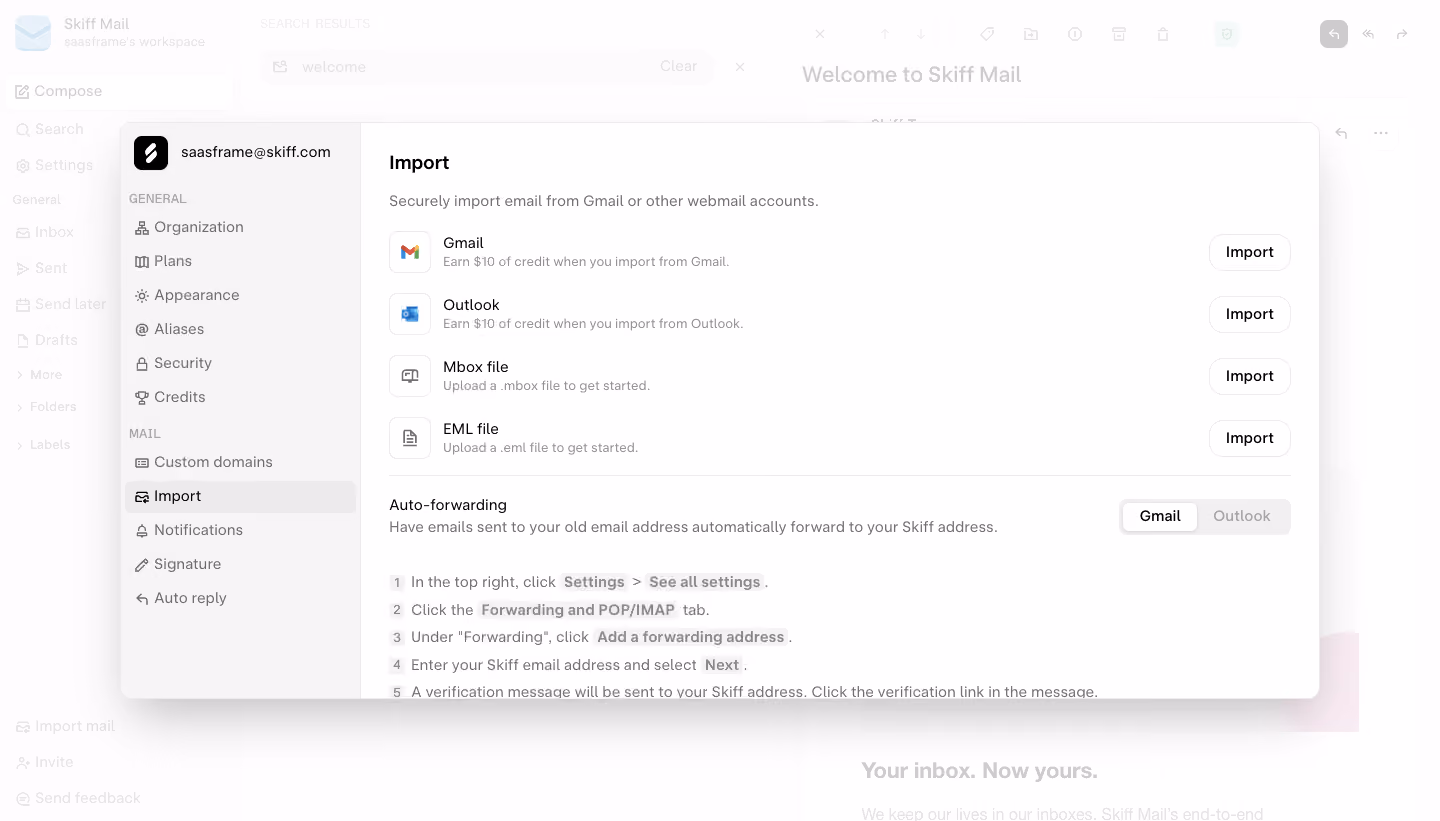Select the Credits settings tab
Viewport: 1440px width, 821px height.
(x=241, y=397)
